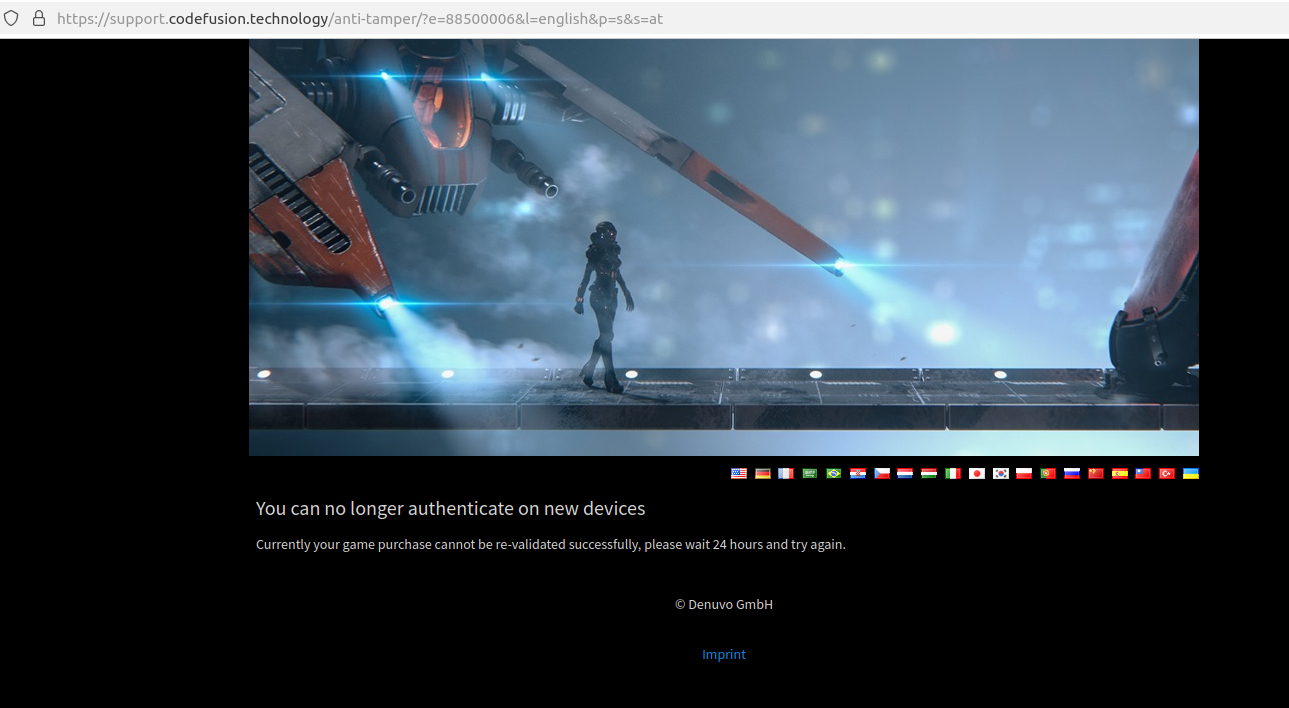Select the Portuguese flag language
The width and height of the screenshot is (1289, 708).
(1048, 474)
